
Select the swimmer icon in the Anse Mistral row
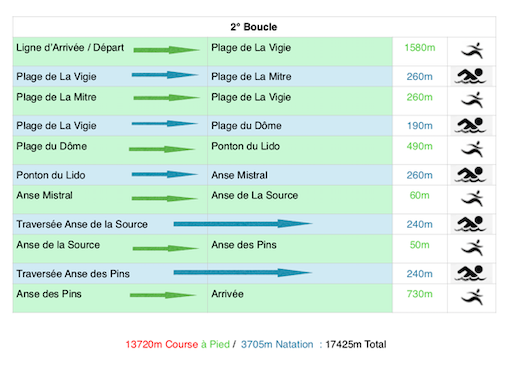(x=471, y=175)
